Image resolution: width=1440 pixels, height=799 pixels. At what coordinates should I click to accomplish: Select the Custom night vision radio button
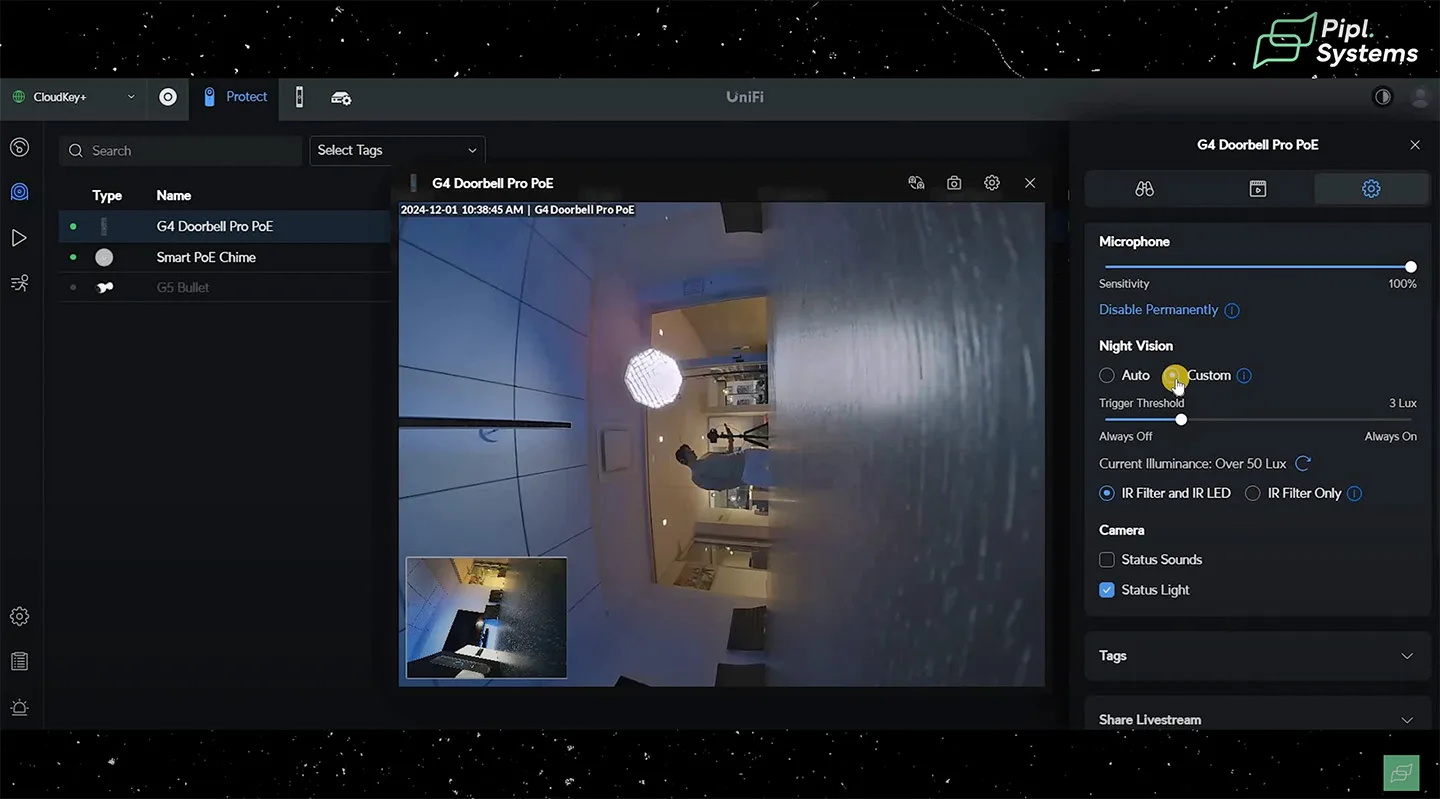[x=1173, y=376]
